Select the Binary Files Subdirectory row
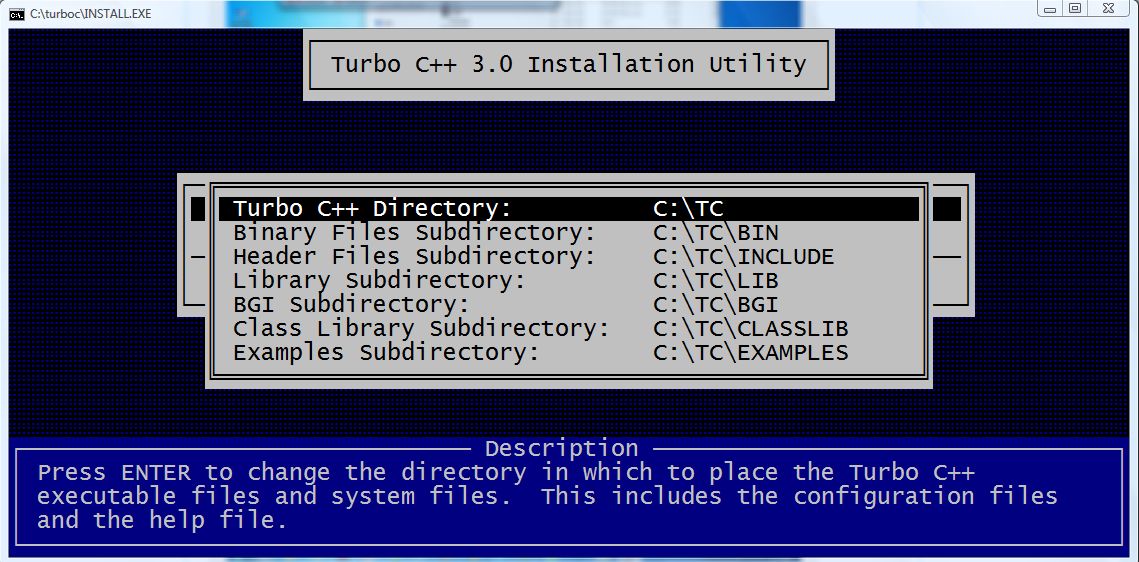The image size is (1139, 562). 569,232
